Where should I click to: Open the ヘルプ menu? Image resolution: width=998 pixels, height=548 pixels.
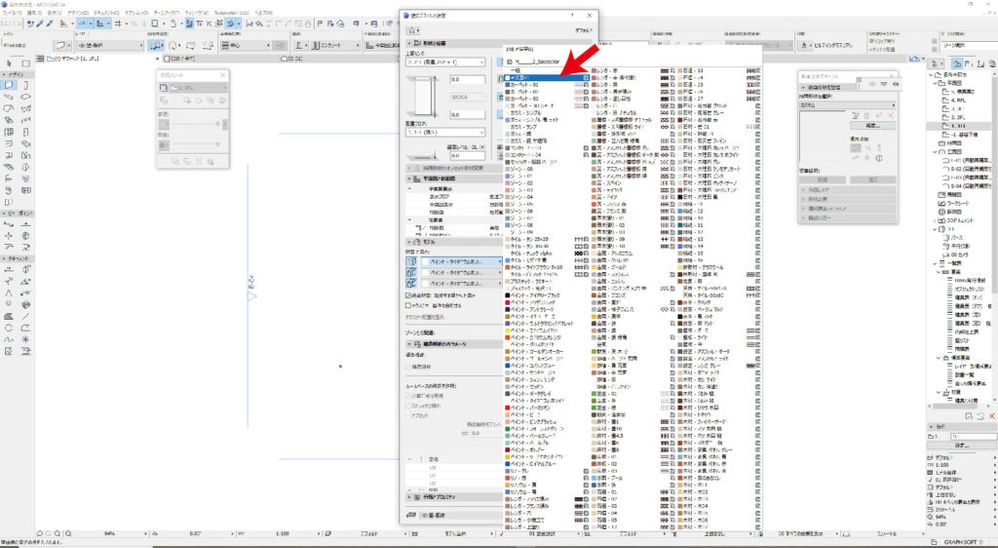[263, 13]
